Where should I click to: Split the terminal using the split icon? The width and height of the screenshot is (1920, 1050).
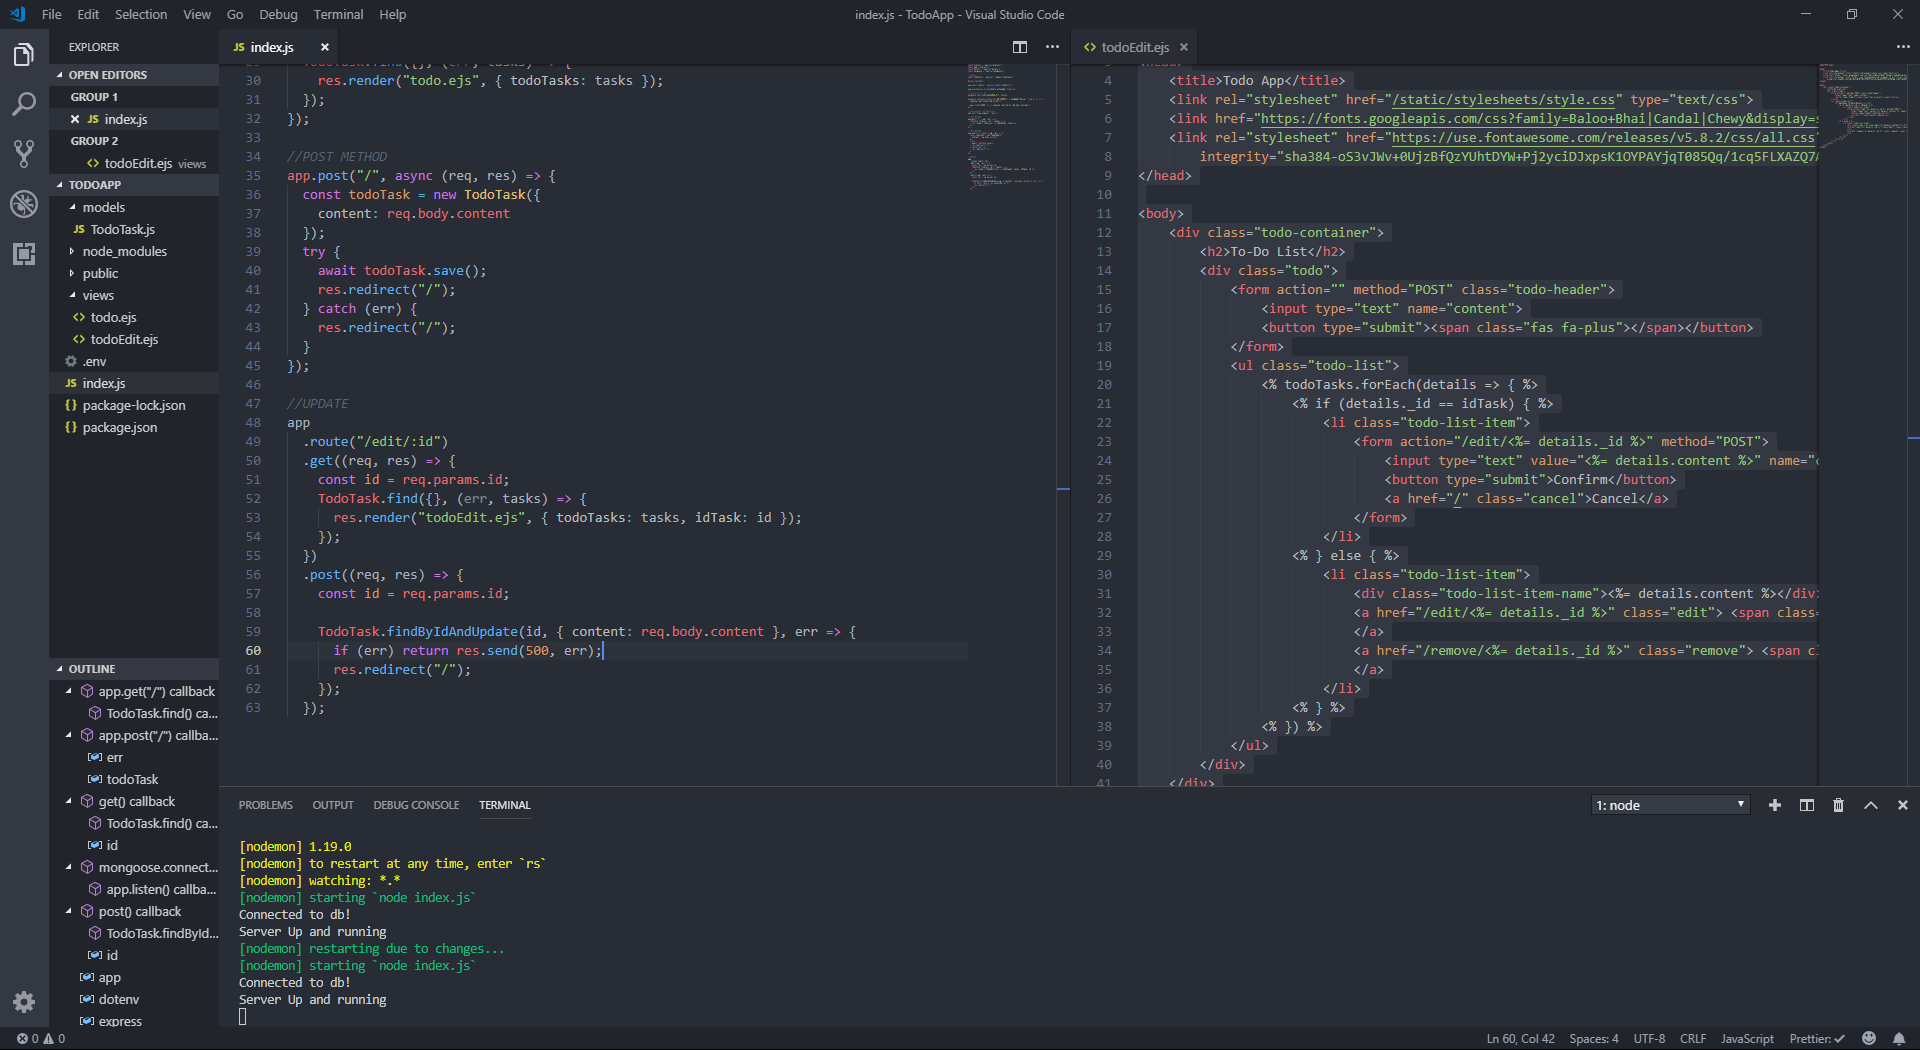point(1806,805)
